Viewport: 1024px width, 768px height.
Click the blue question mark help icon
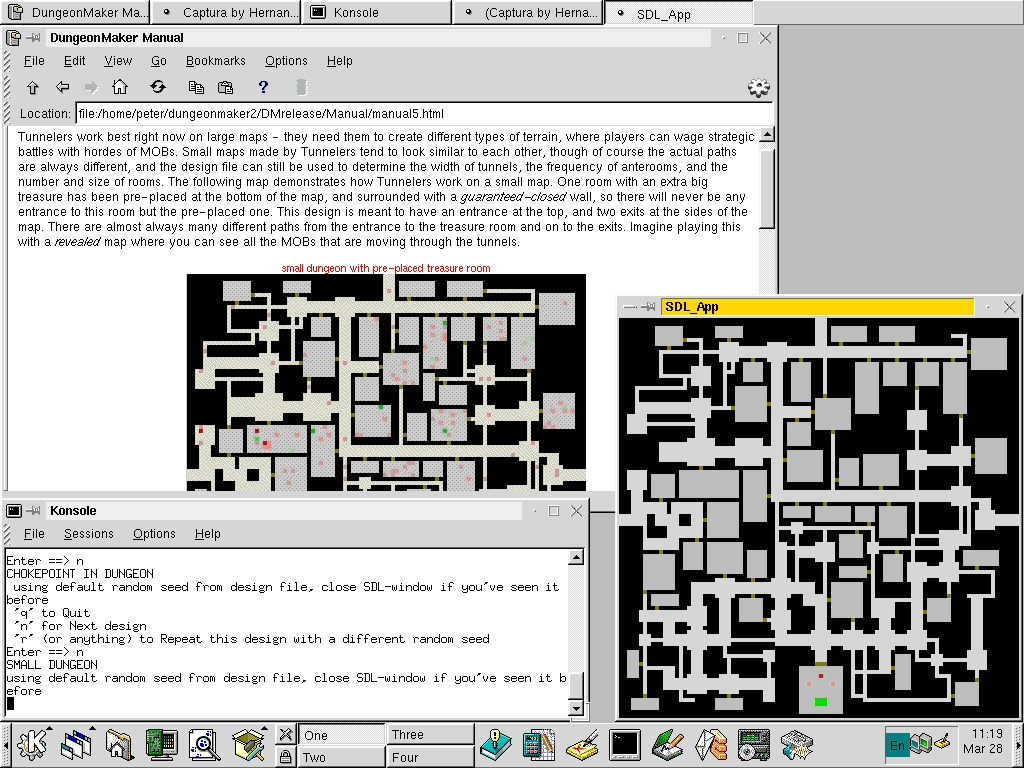[263, 87]
